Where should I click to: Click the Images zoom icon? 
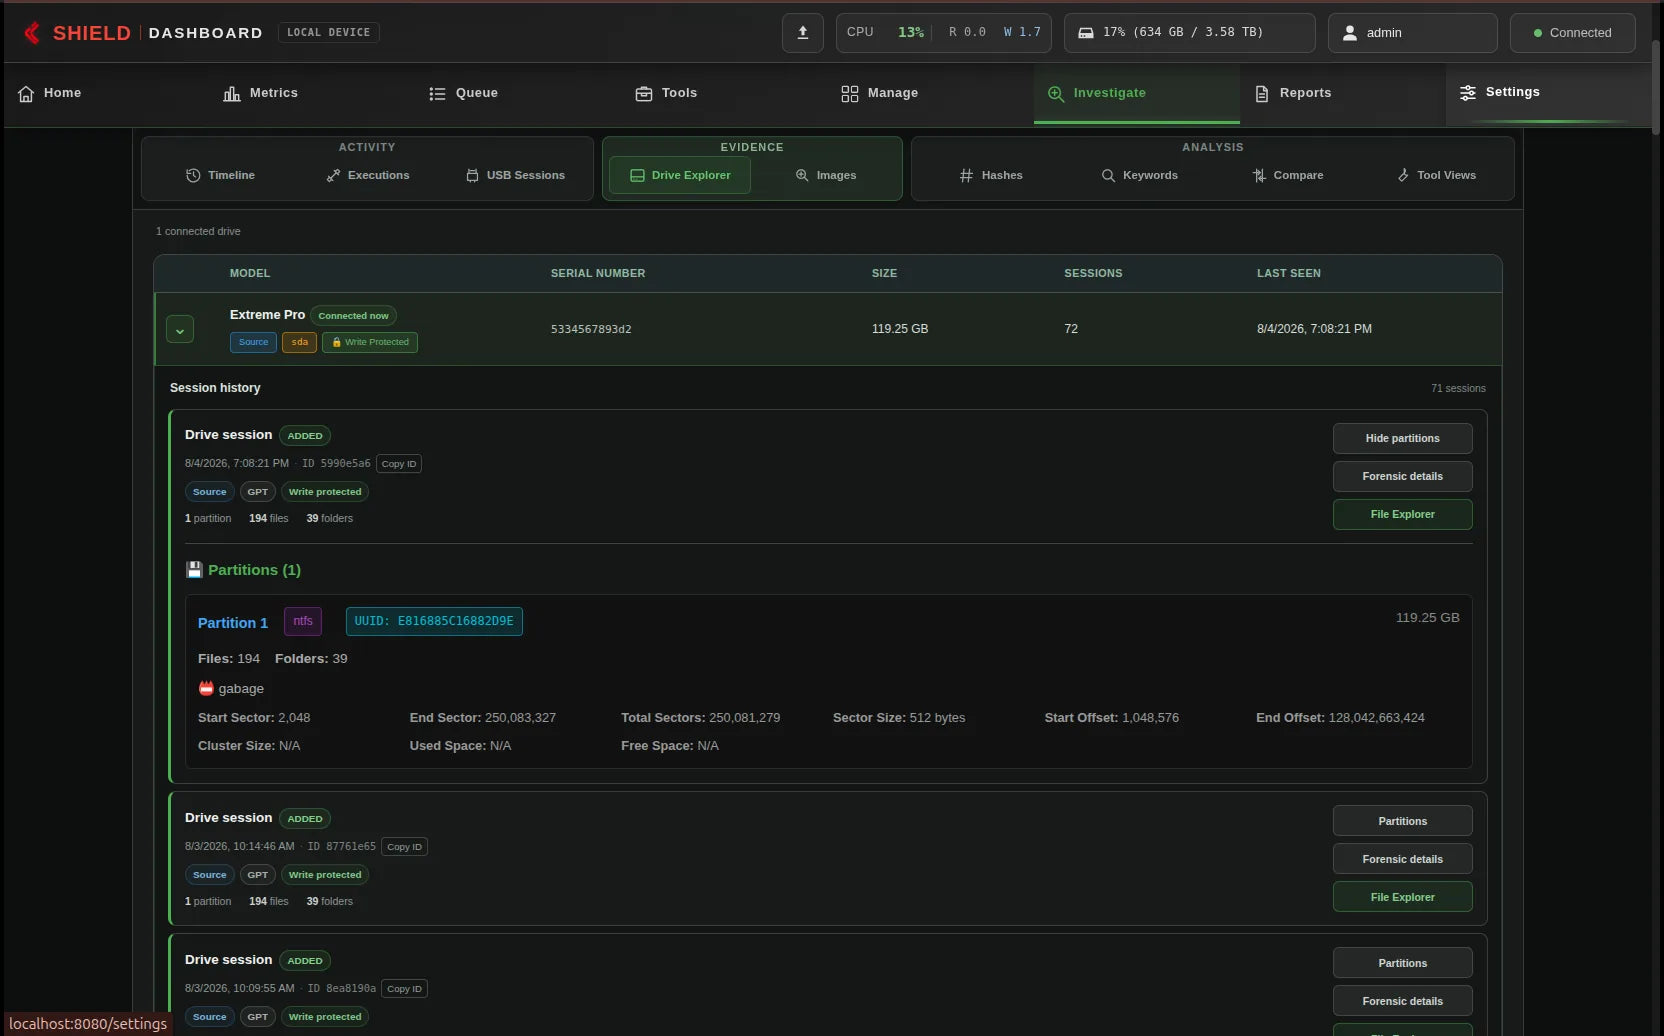point(802,175)
